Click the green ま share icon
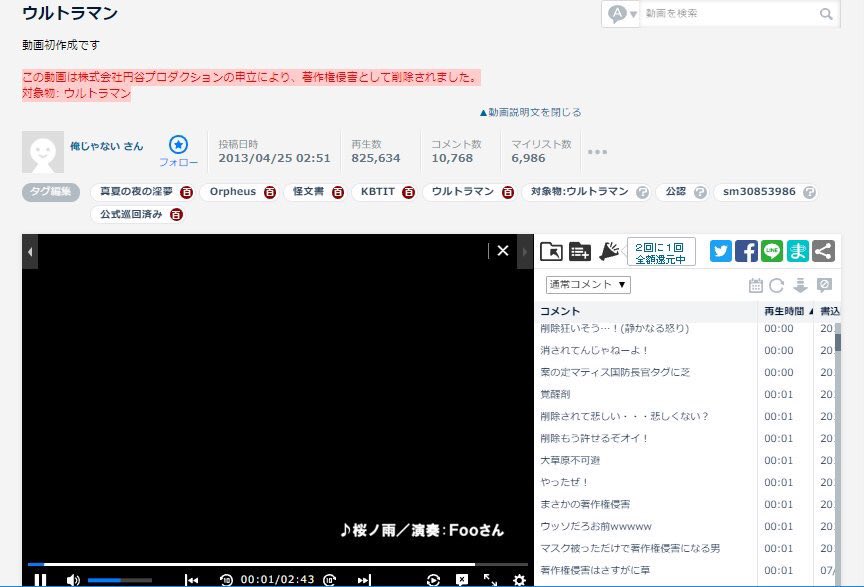Screen dimensions: 864x587 pos(797,251)
